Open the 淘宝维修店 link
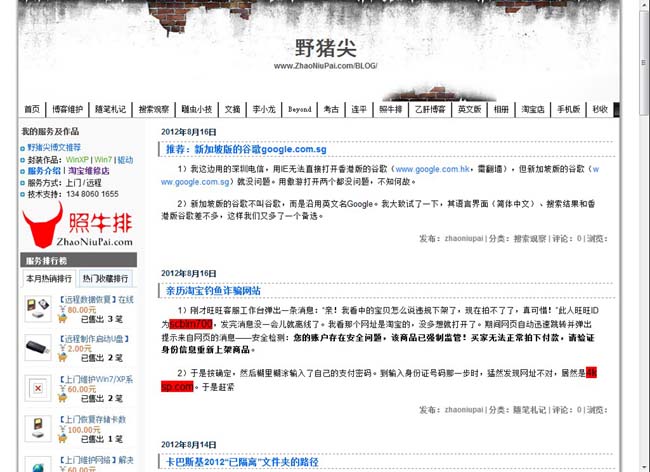 tap(88, 171)
